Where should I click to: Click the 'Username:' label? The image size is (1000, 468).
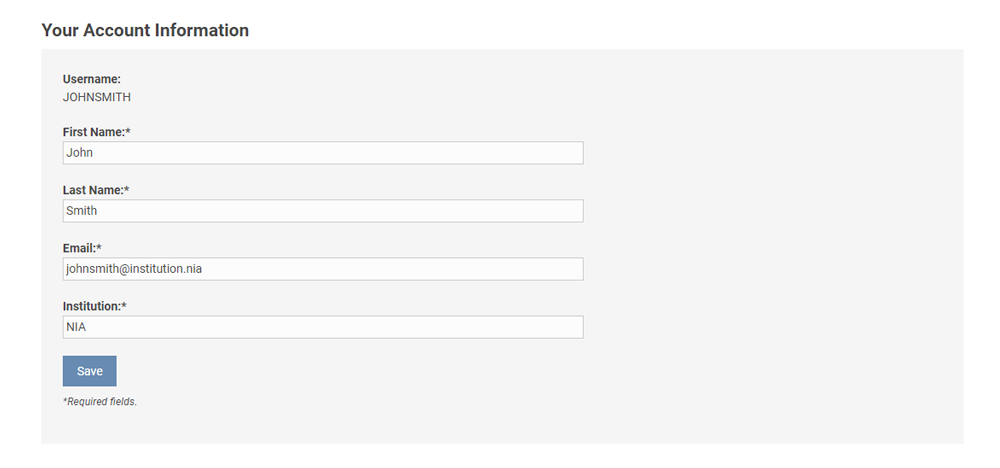(x=91, y=79)
